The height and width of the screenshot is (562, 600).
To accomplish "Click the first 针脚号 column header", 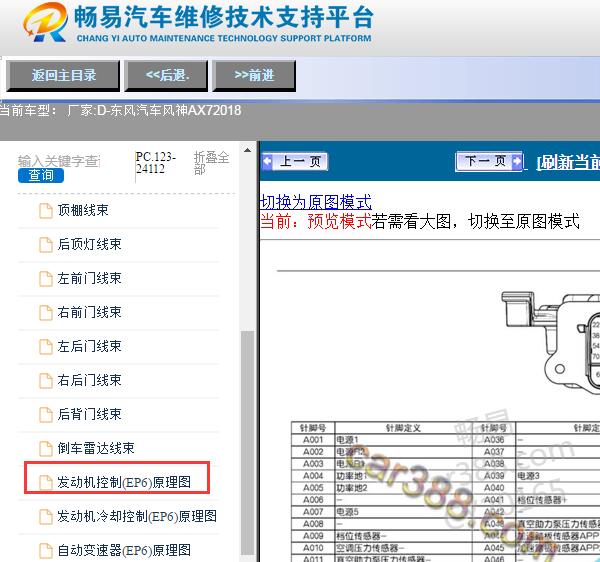I will click(x=313, y=428).
